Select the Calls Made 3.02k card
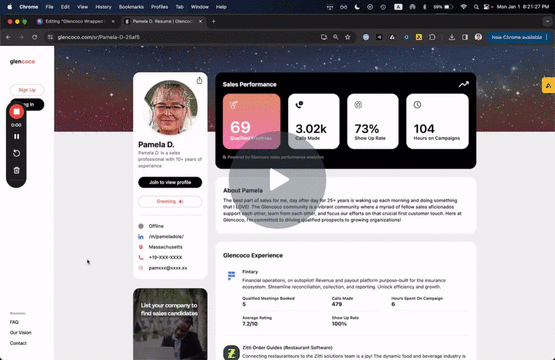This screenshot has height=360, width=555. (314, 121)
